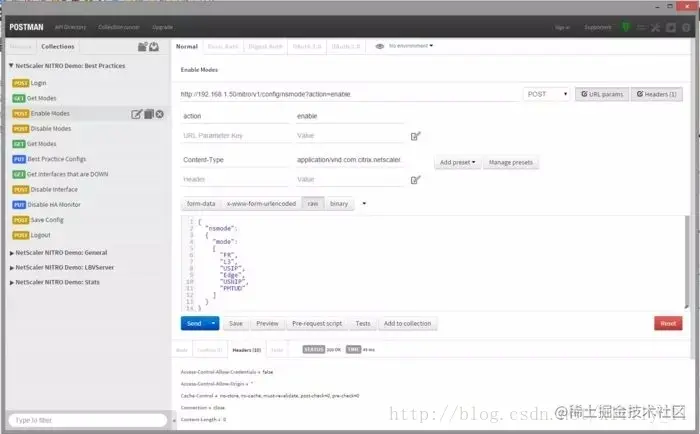Toggle the Headers (1) button
Image resolution: width=700 pixels, height=434 pixels.
tap(656, 94)
